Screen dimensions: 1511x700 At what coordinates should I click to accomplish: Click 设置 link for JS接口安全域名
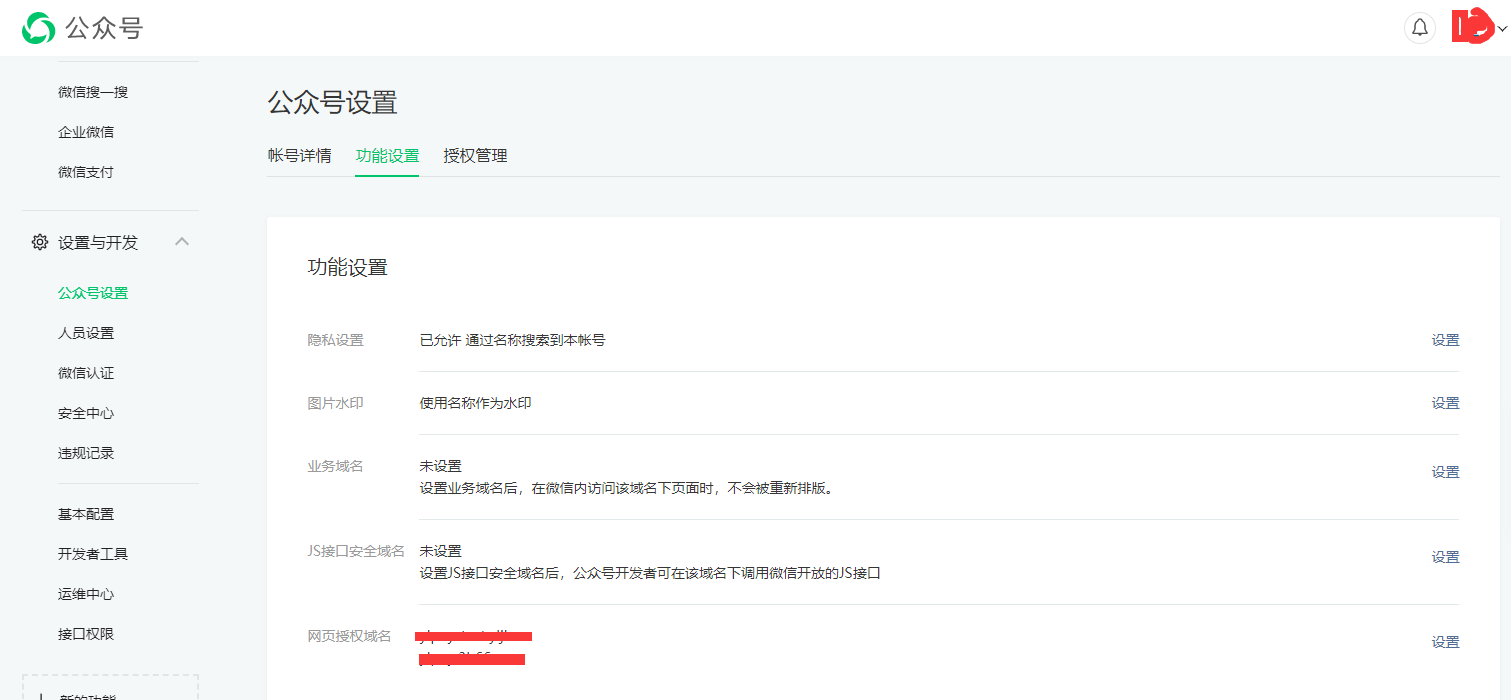tap(1445, 557)
